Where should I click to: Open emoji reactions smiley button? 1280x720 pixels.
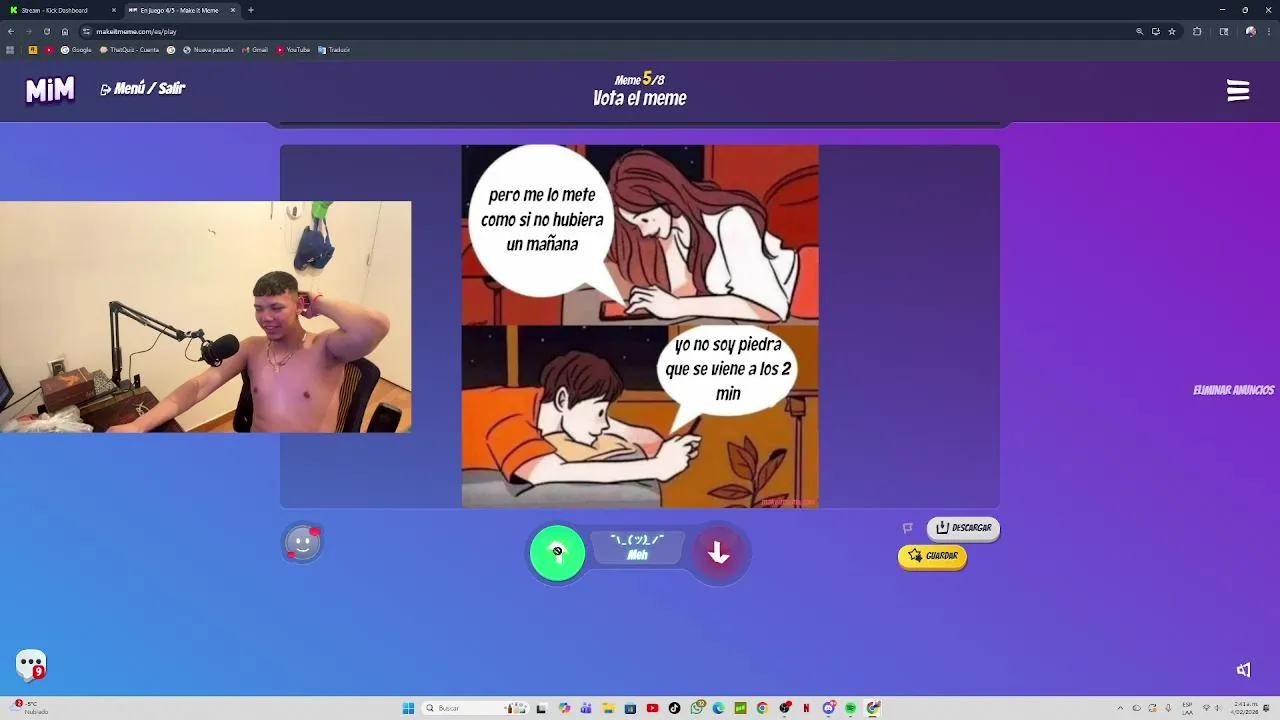302,543
